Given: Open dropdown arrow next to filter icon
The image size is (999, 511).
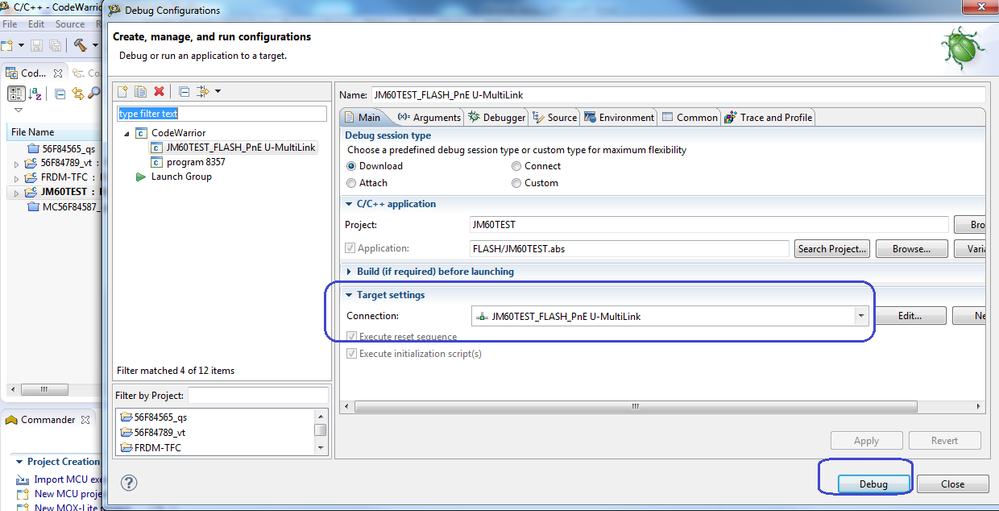Looking at the screenshot, I should point(217,92).
